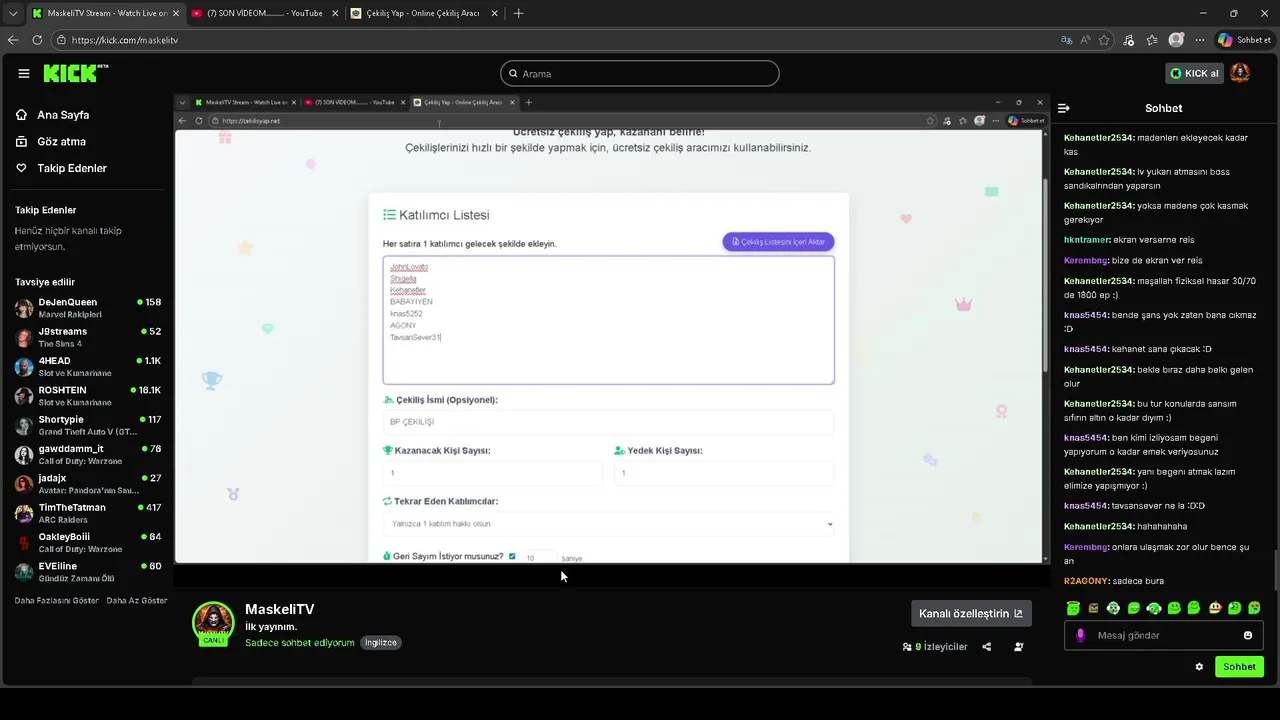The image size is (1280, 720).
Task: Toggle Geri Sayım İstiyor musunuz checkbox
Action: click(x=512, y=556)
